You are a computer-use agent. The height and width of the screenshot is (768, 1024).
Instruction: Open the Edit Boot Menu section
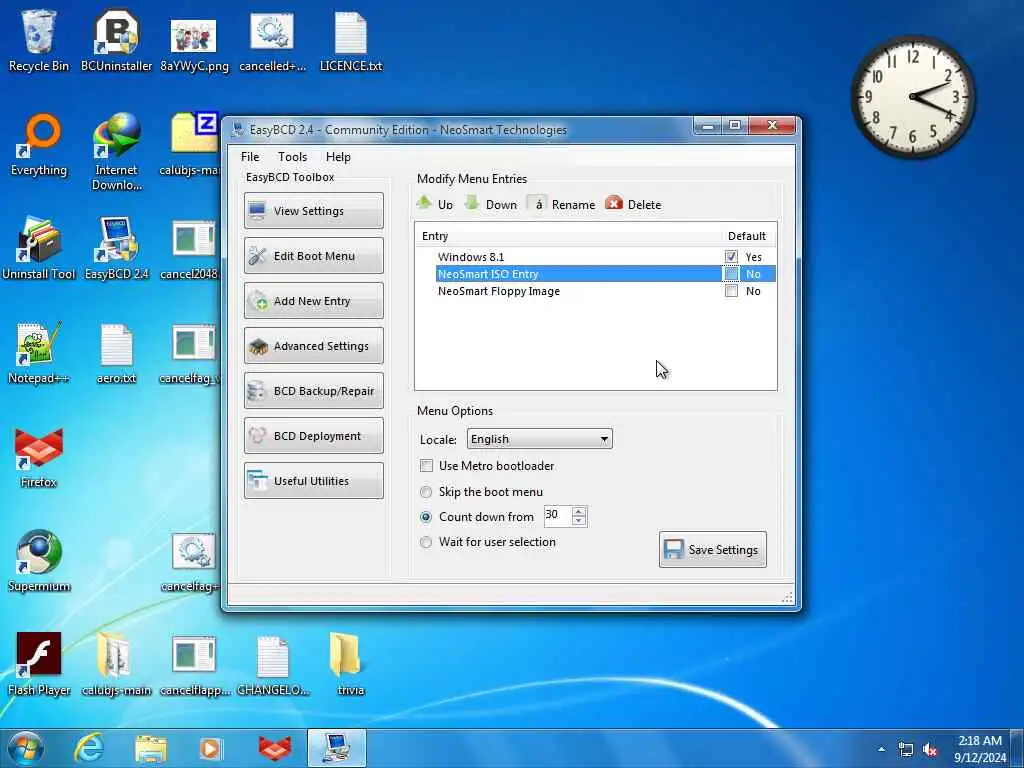coord(313,255)
